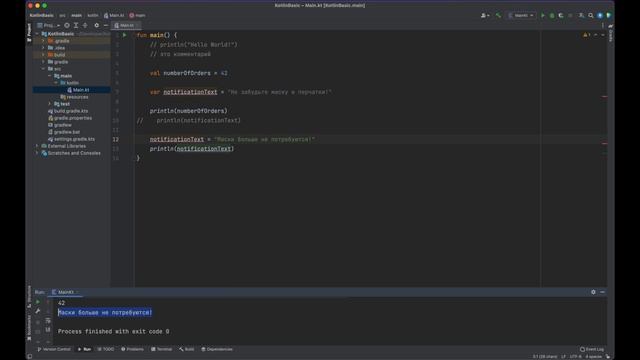This screenshot has height=360, width=640.
Task: Click the shield icon in toolbar
Action: click(609, 16)
